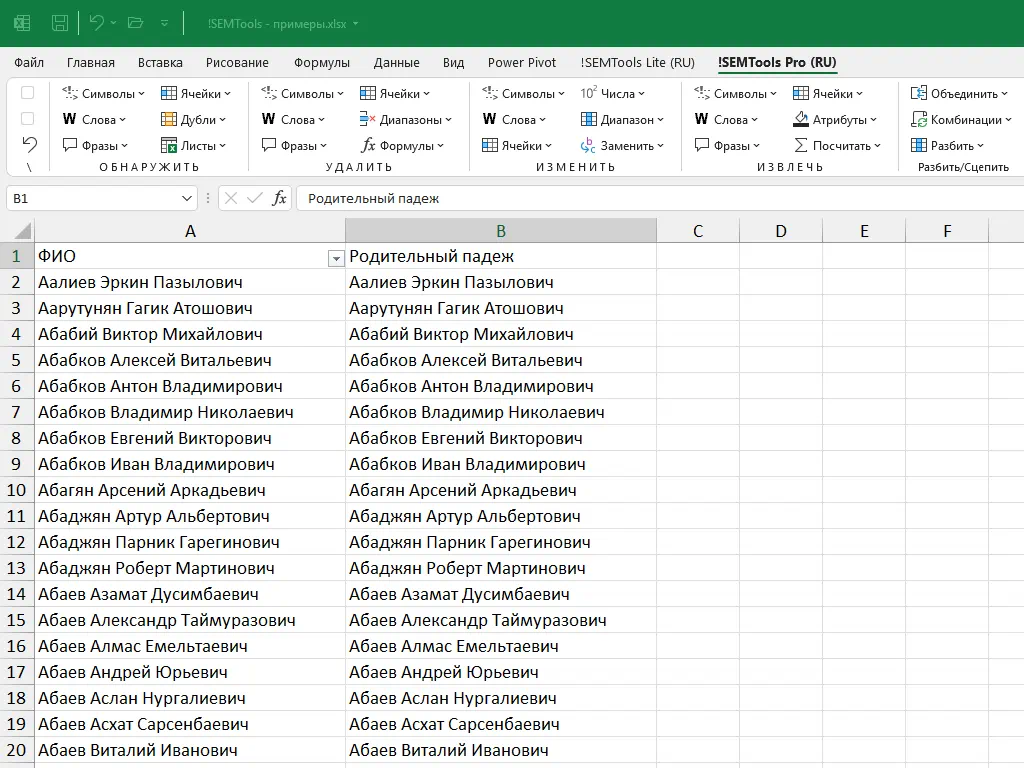Viewport: 1024px width, 768px height.
Task: Open Символы in the УДАЛИТЬ group
Action: coord(302,93)
